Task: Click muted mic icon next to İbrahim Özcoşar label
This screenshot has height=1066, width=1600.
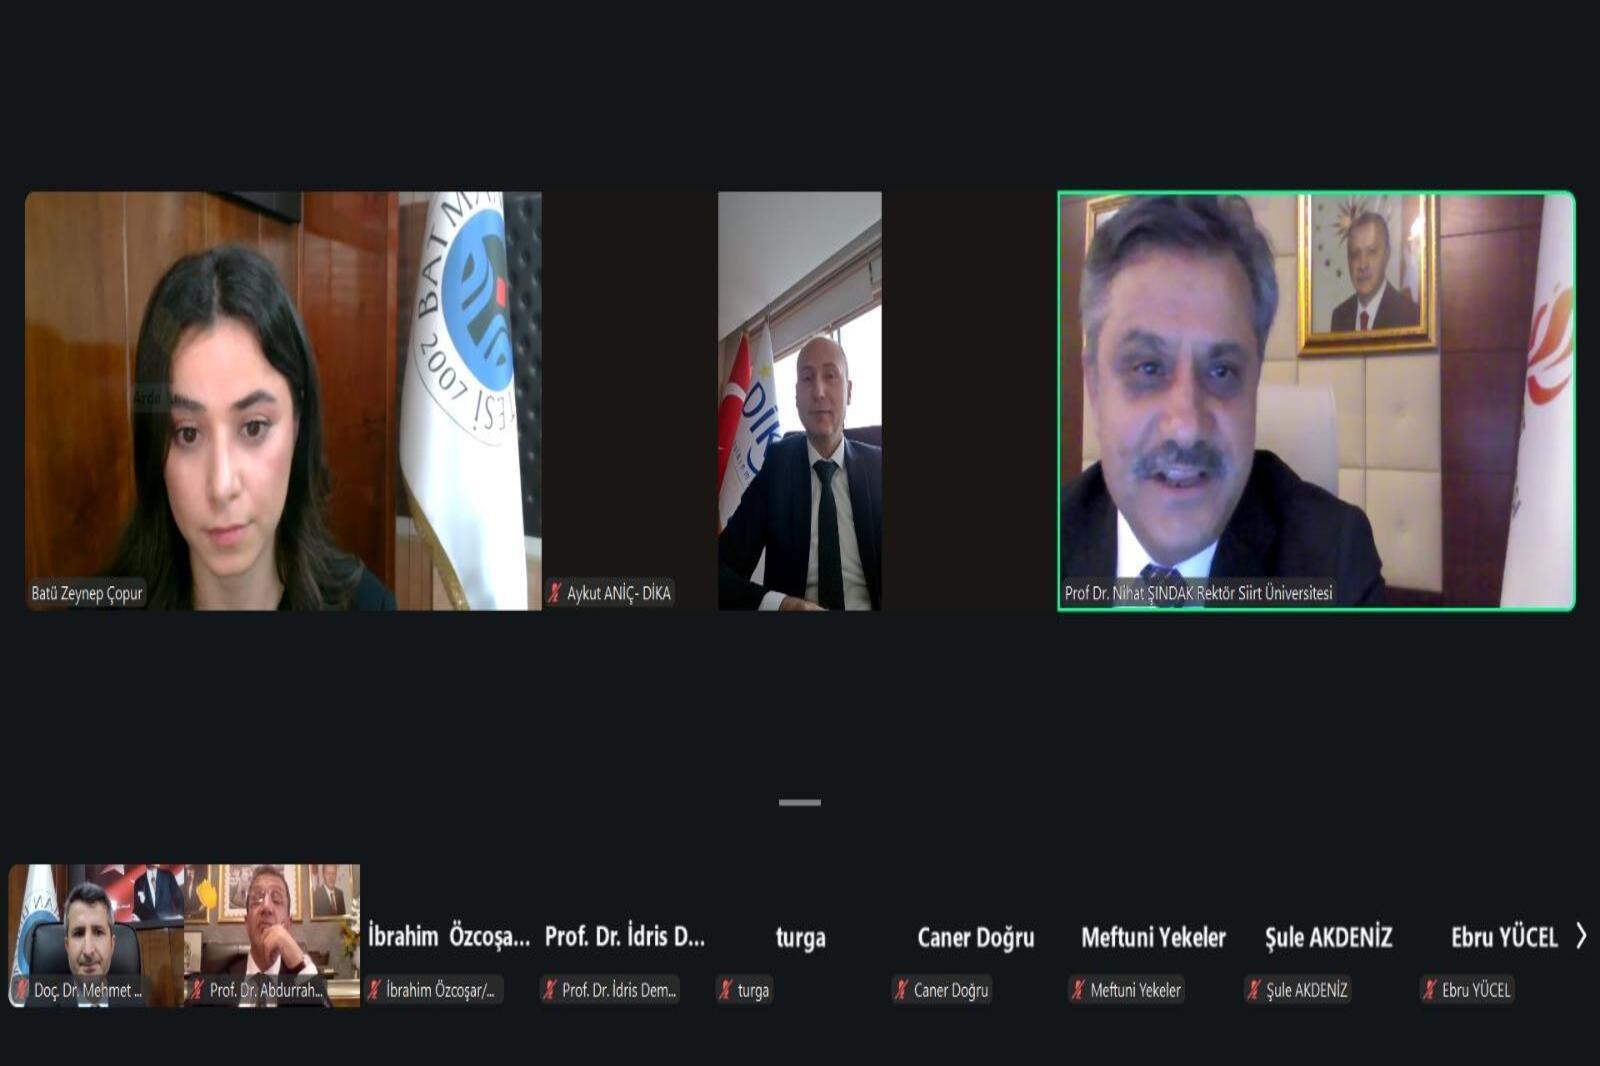Action: pyautogui.click(x=374, y=990)
